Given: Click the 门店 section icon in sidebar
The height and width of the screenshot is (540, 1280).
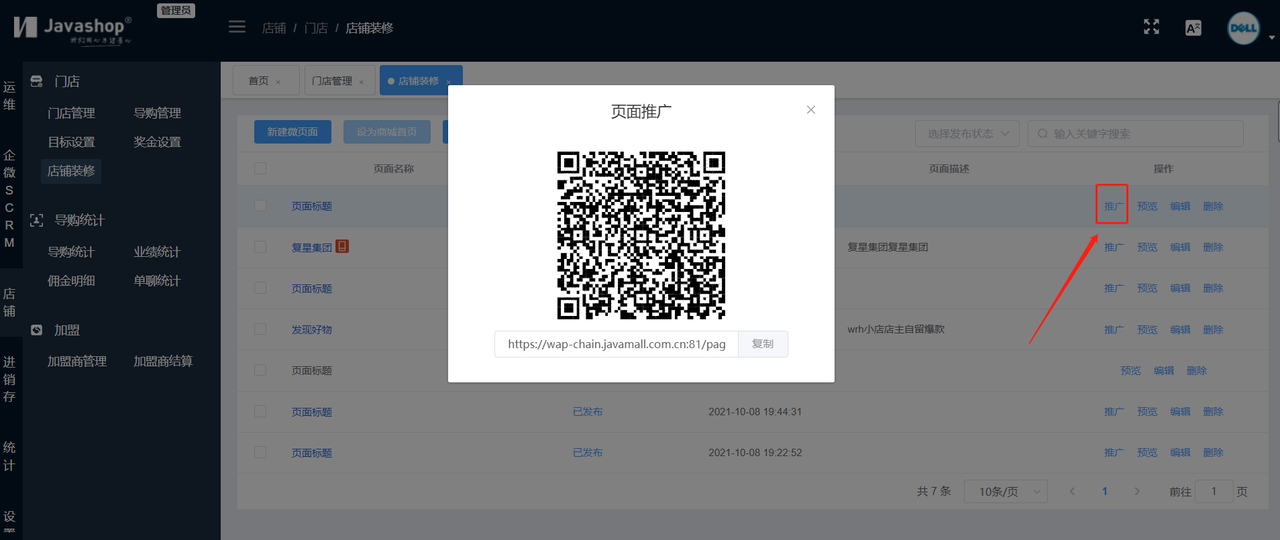Looking at the screenshot, I should 37,81.
